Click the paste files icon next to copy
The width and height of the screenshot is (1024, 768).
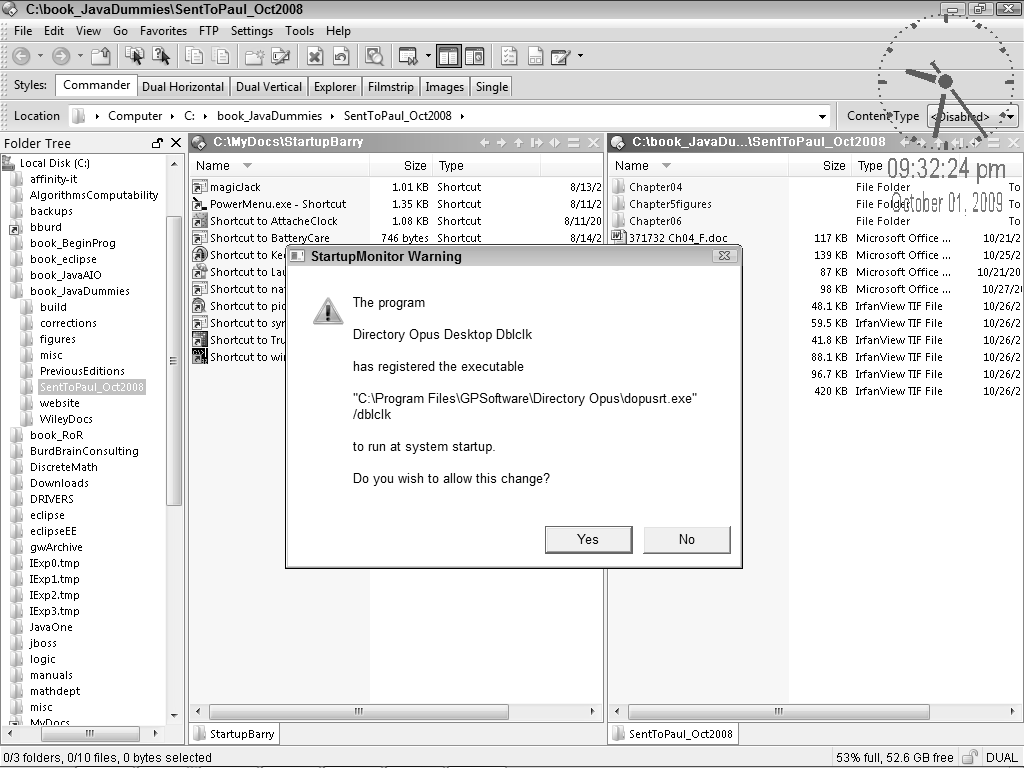tap(221, 57)
